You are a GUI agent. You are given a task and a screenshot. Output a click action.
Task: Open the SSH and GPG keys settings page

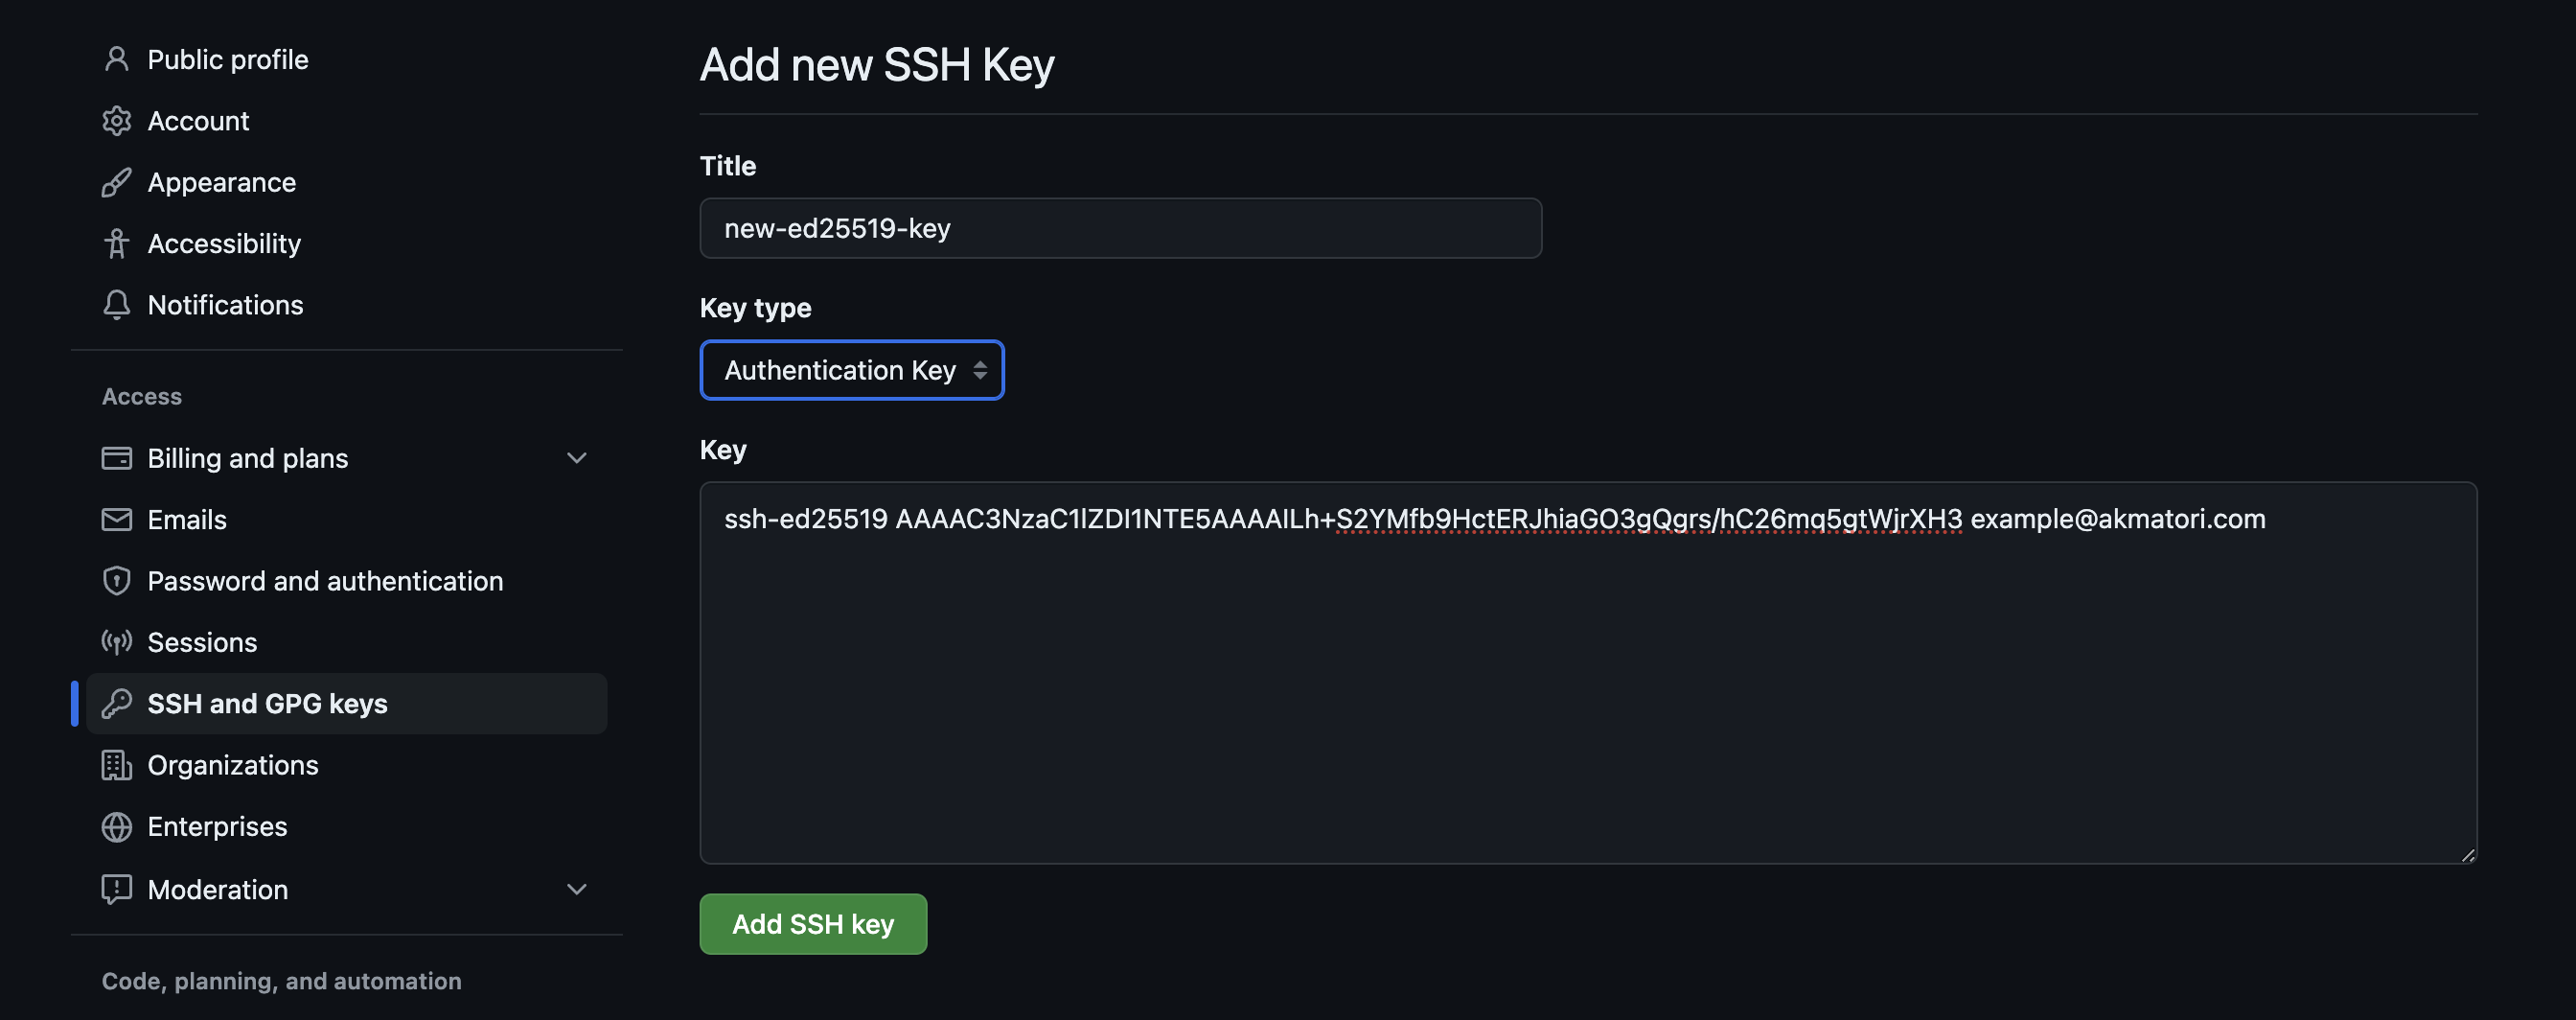268,703
